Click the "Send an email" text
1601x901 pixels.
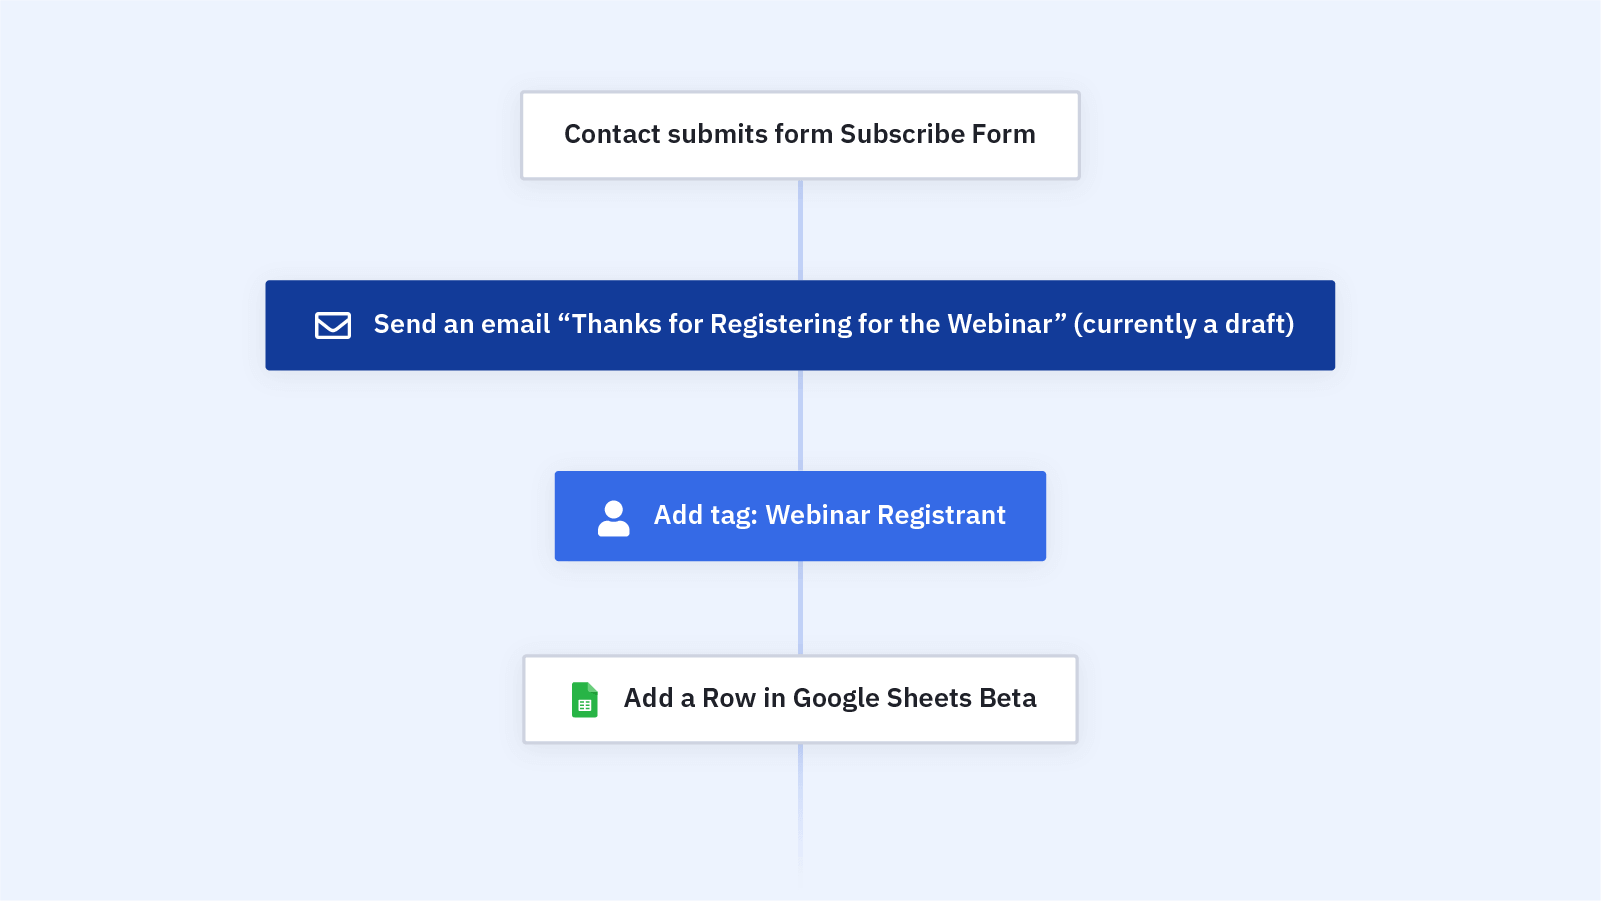click(x=462, y=324)
